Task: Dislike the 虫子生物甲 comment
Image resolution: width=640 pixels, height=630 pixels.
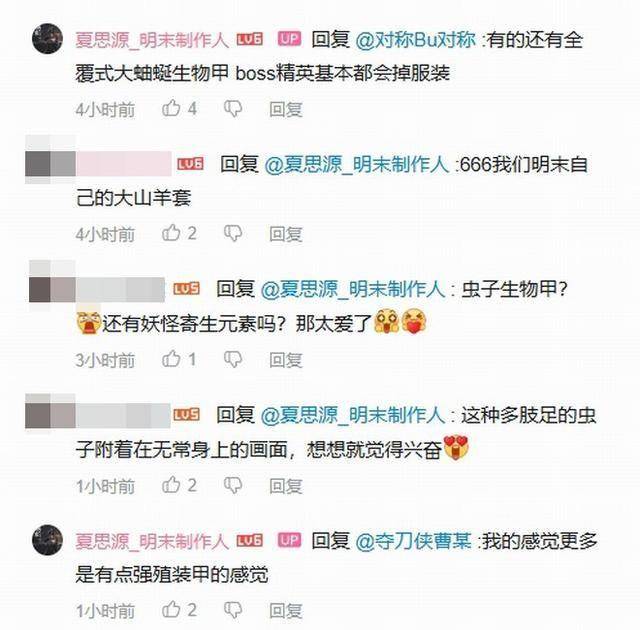Action: click(x=233, y=359)
